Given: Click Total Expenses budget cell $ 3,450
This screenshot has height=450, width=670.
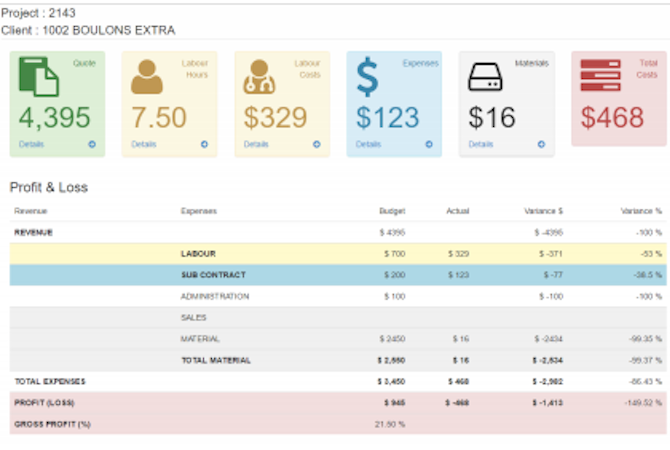Looking at the screenshot, I should point(391,382).
